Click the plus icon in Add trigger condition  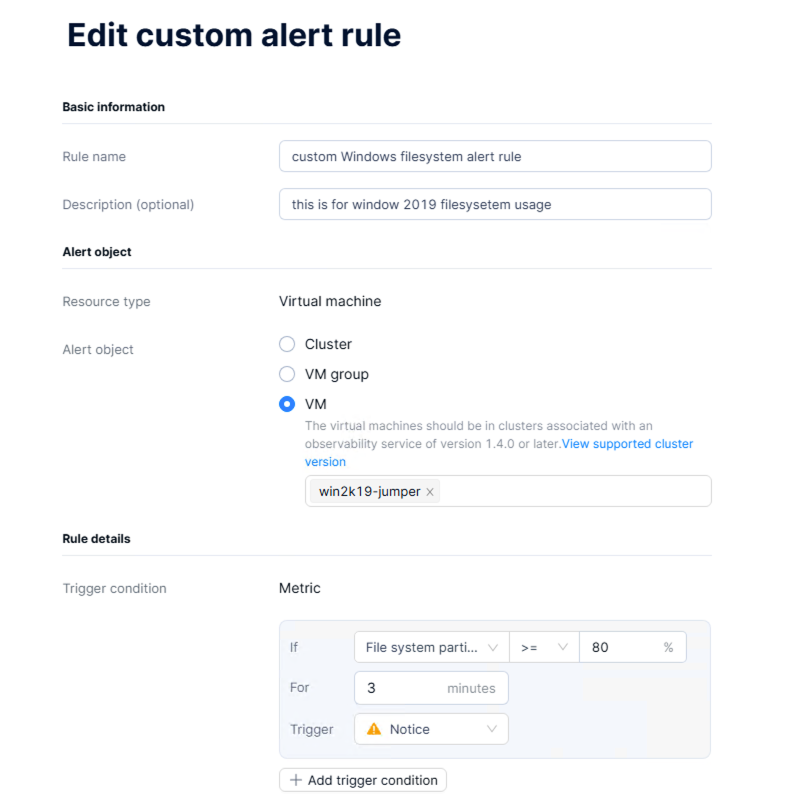coord(296,780)
